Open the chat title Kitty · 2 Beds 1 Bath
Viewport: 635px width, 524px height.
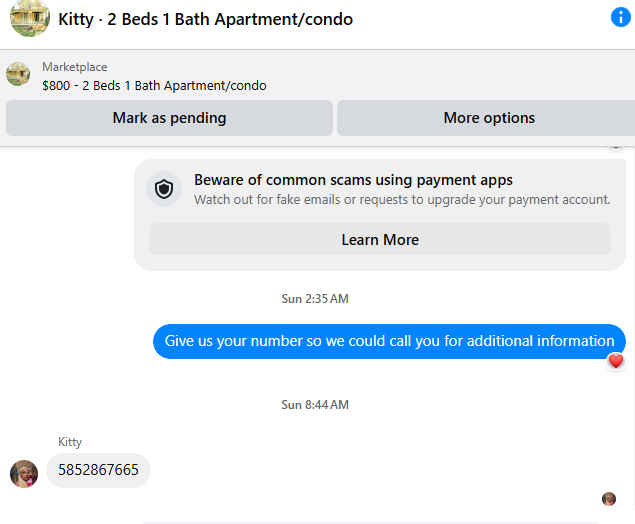(x=206, y=19)
